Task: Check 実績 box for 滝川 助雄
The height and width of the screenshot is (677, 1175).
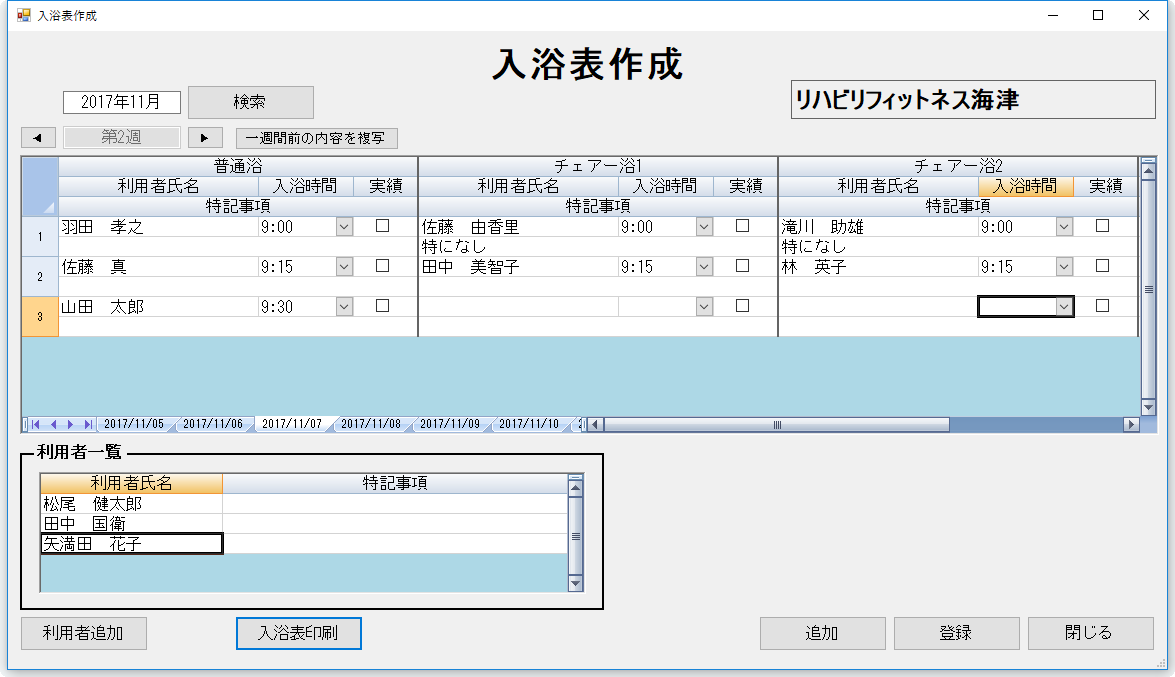Action: point(1102,226)
